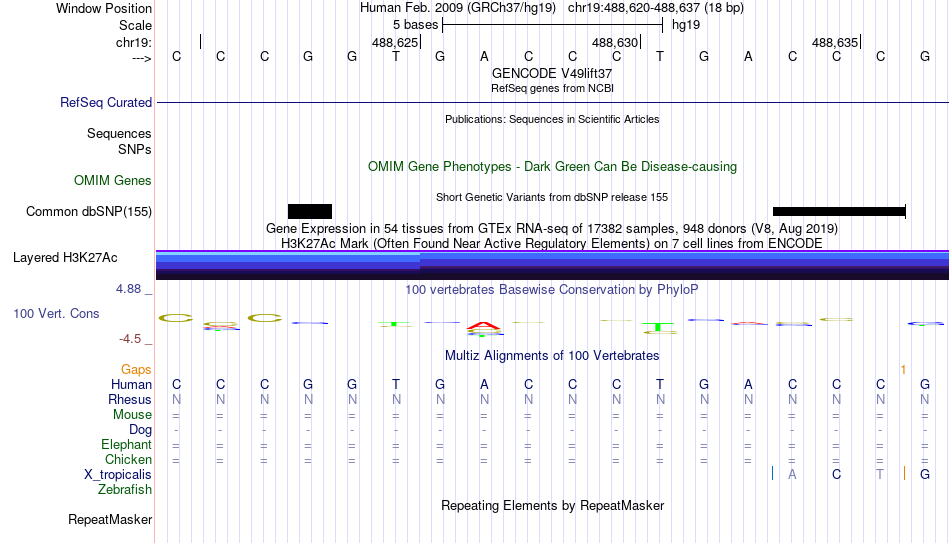Viewport: 950px width, 543px height.
Task: Click the orange gap count 1 marker
Action: (903, 370)
